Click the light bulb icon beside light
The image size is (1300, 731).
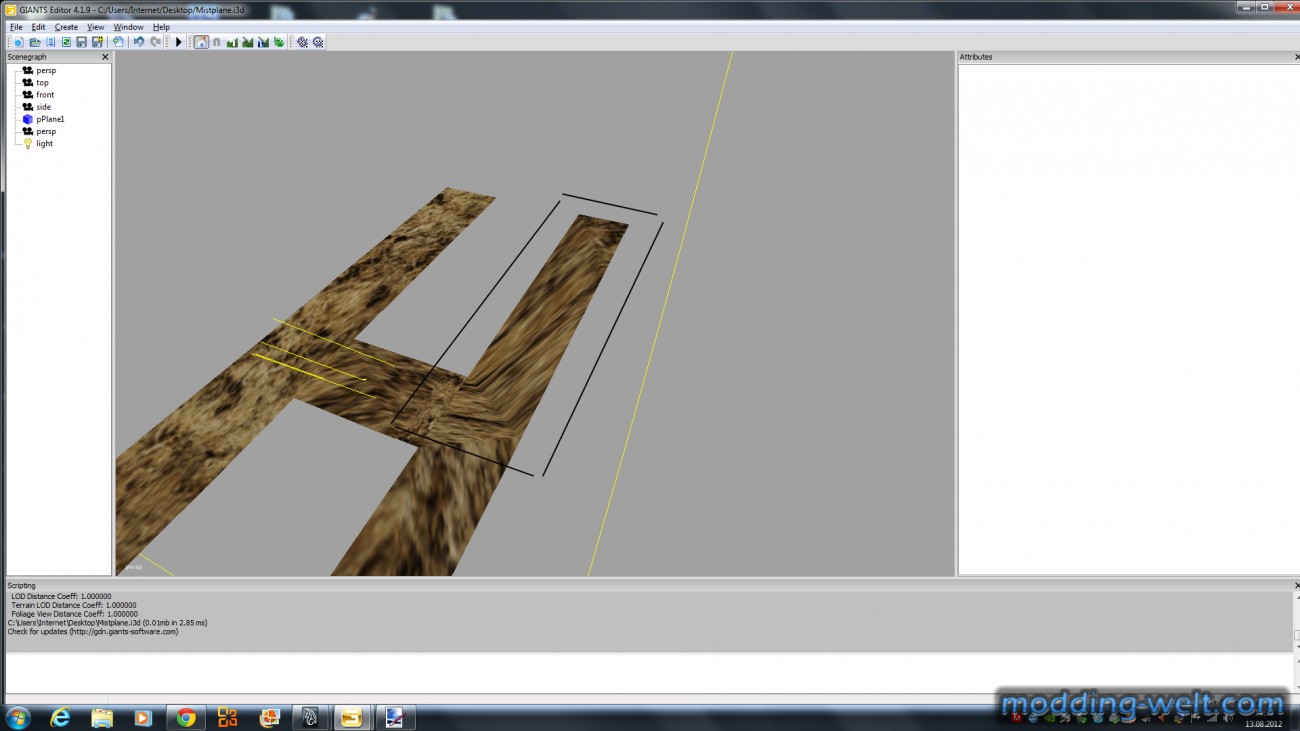click(x=28, y=143)
